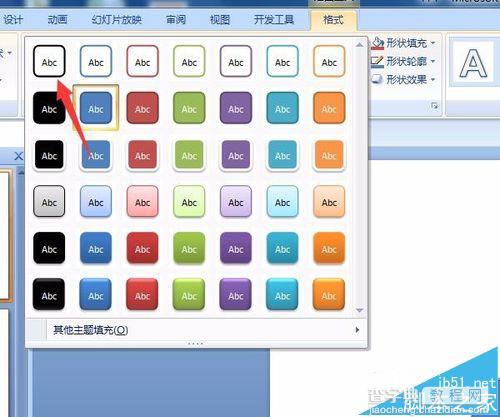This screenshot has height=417, width=500.
Task: Choose the aqua glossy Abc style in last row
Action: [282, 295]
